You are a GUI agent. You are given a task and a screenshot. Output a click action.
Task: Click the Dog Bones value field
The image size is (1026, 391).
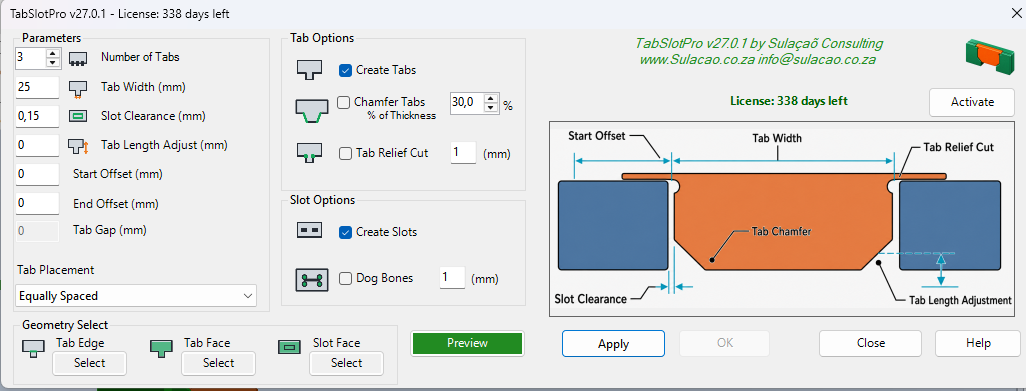pos(452,278)
